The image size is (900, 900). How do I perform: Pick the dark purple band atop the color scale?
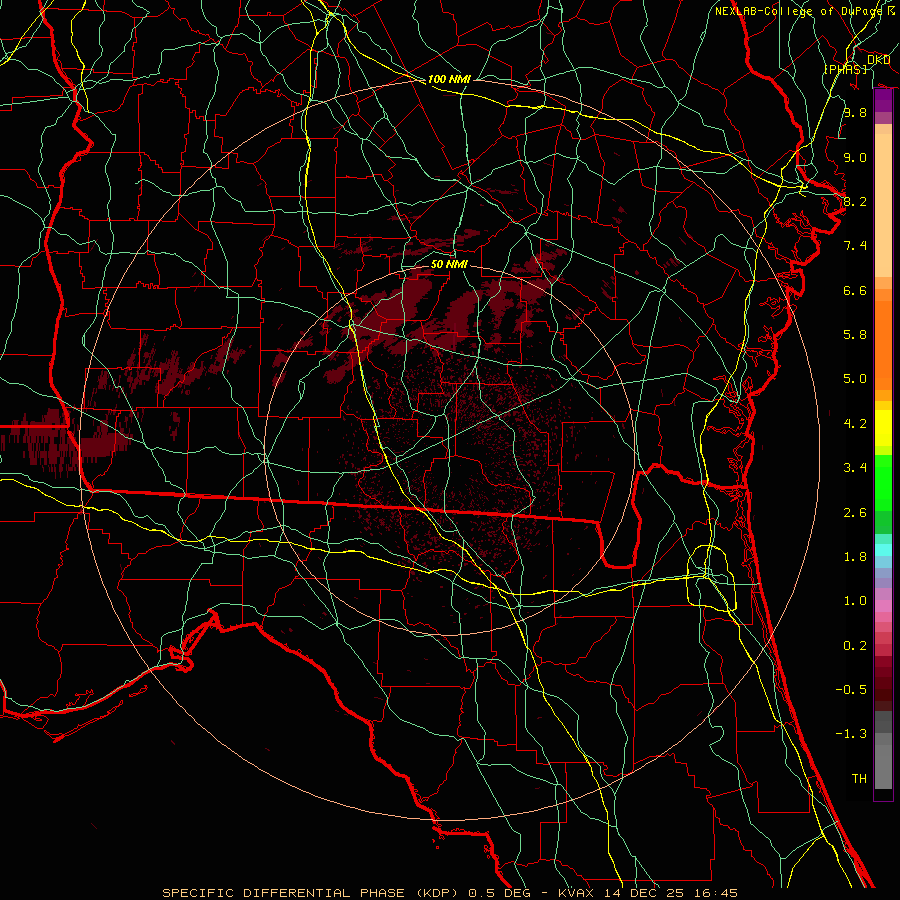(x=883, y=100)
